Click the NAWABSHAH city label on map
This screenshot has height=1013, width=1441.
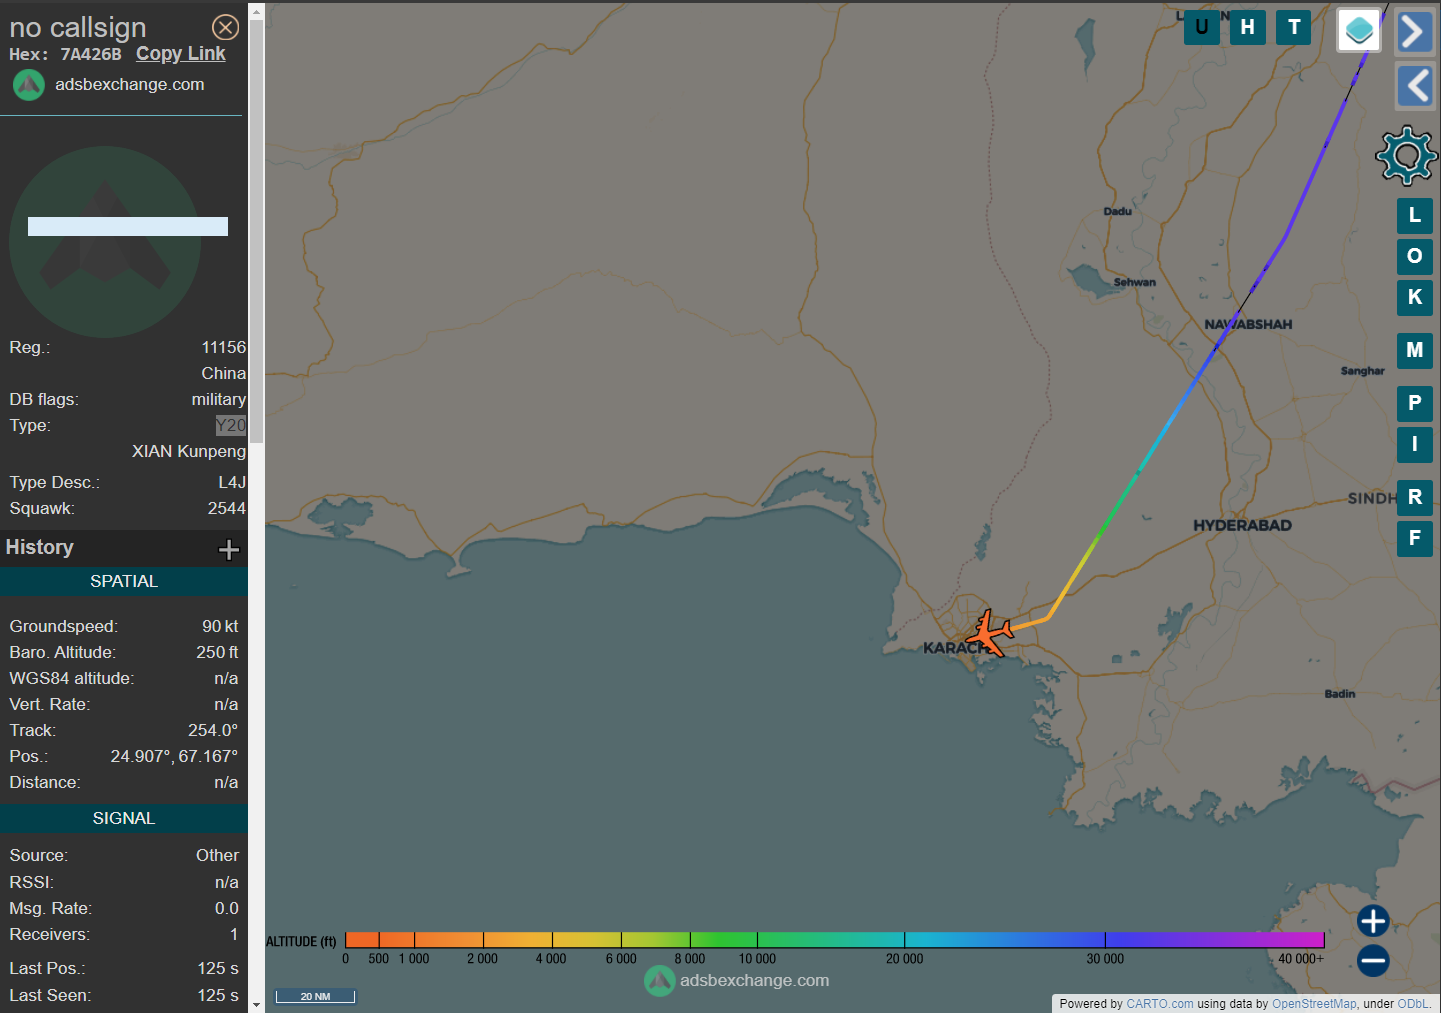tap(1248, 324)
